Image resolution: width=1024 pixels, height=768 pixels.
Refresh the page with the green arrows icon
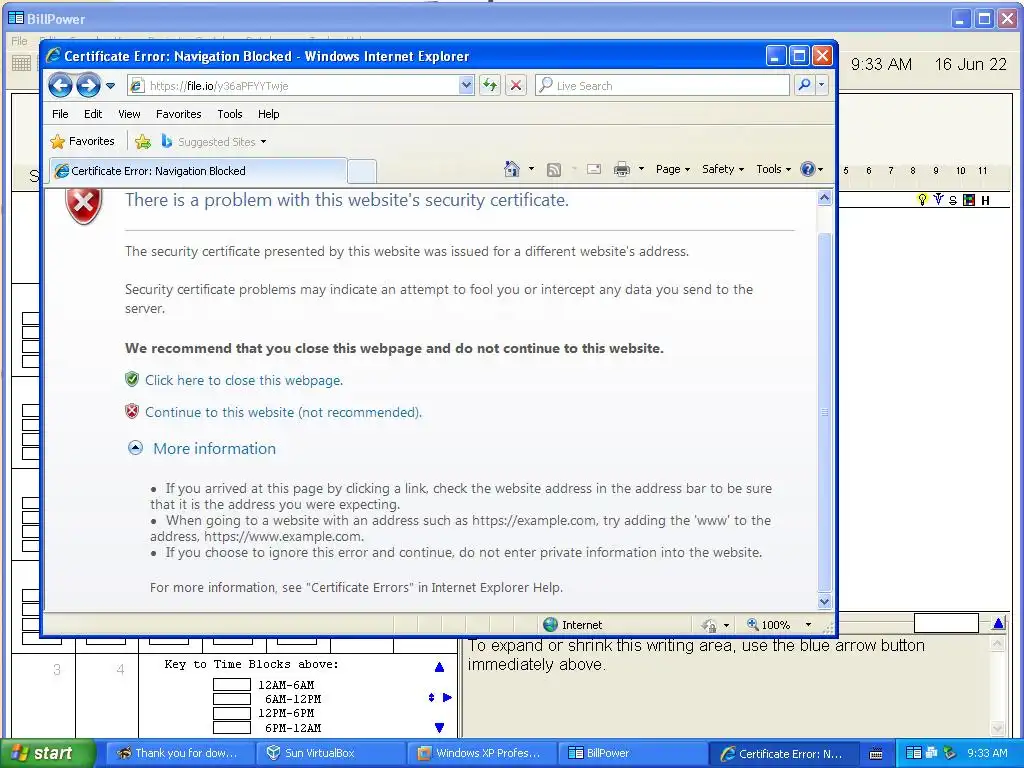pos(490,86)
